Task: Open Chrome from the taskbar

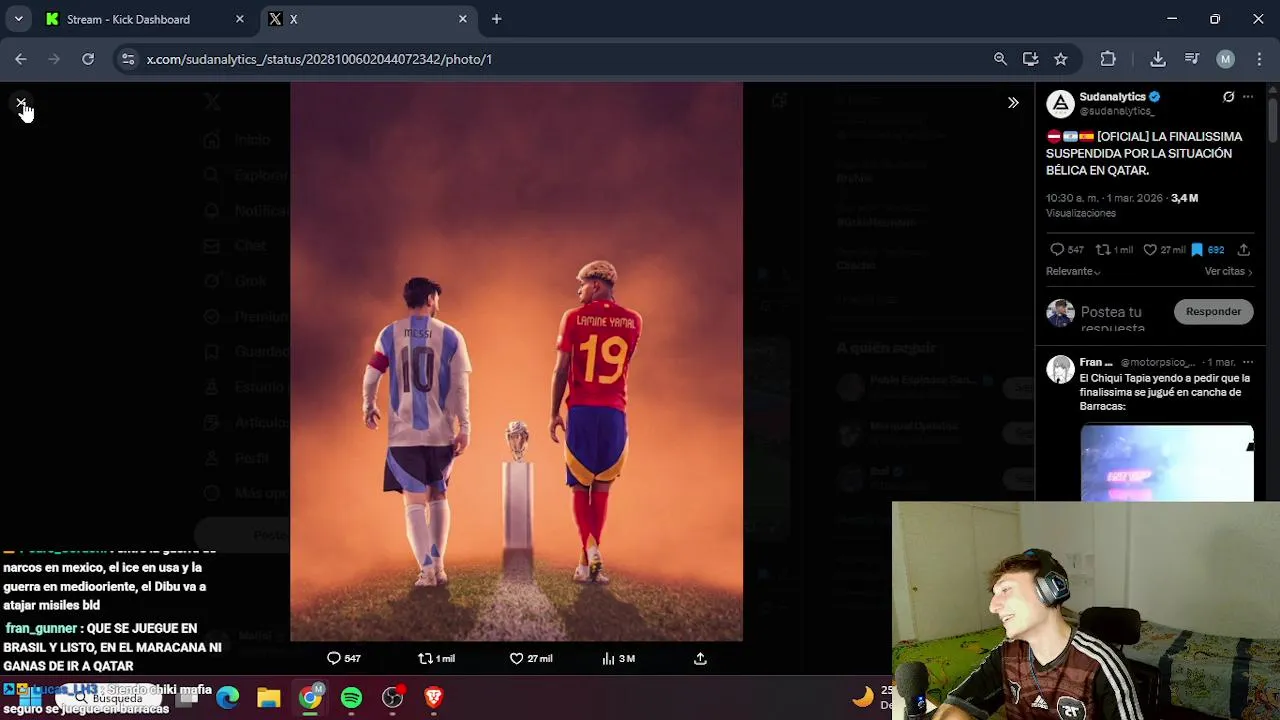Action: tap(310, 697)
